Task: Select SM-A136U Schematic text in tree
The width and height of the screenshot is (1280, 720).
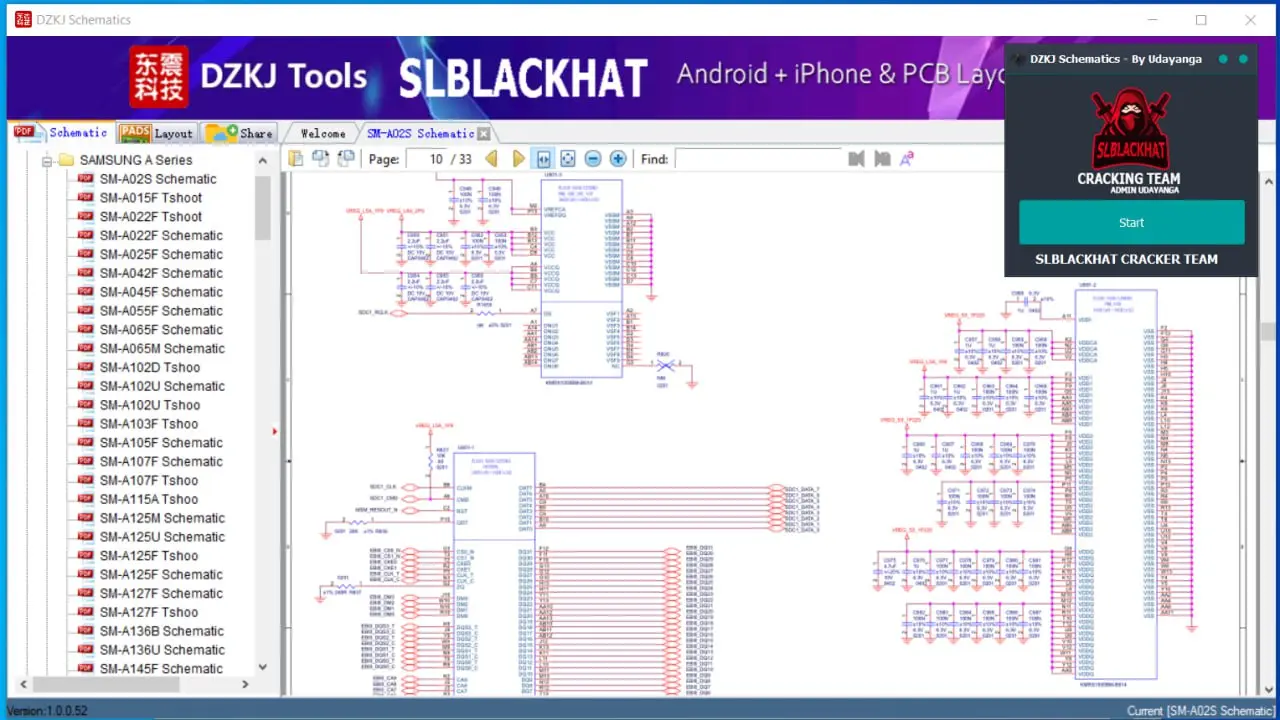Action: [162, 650]
